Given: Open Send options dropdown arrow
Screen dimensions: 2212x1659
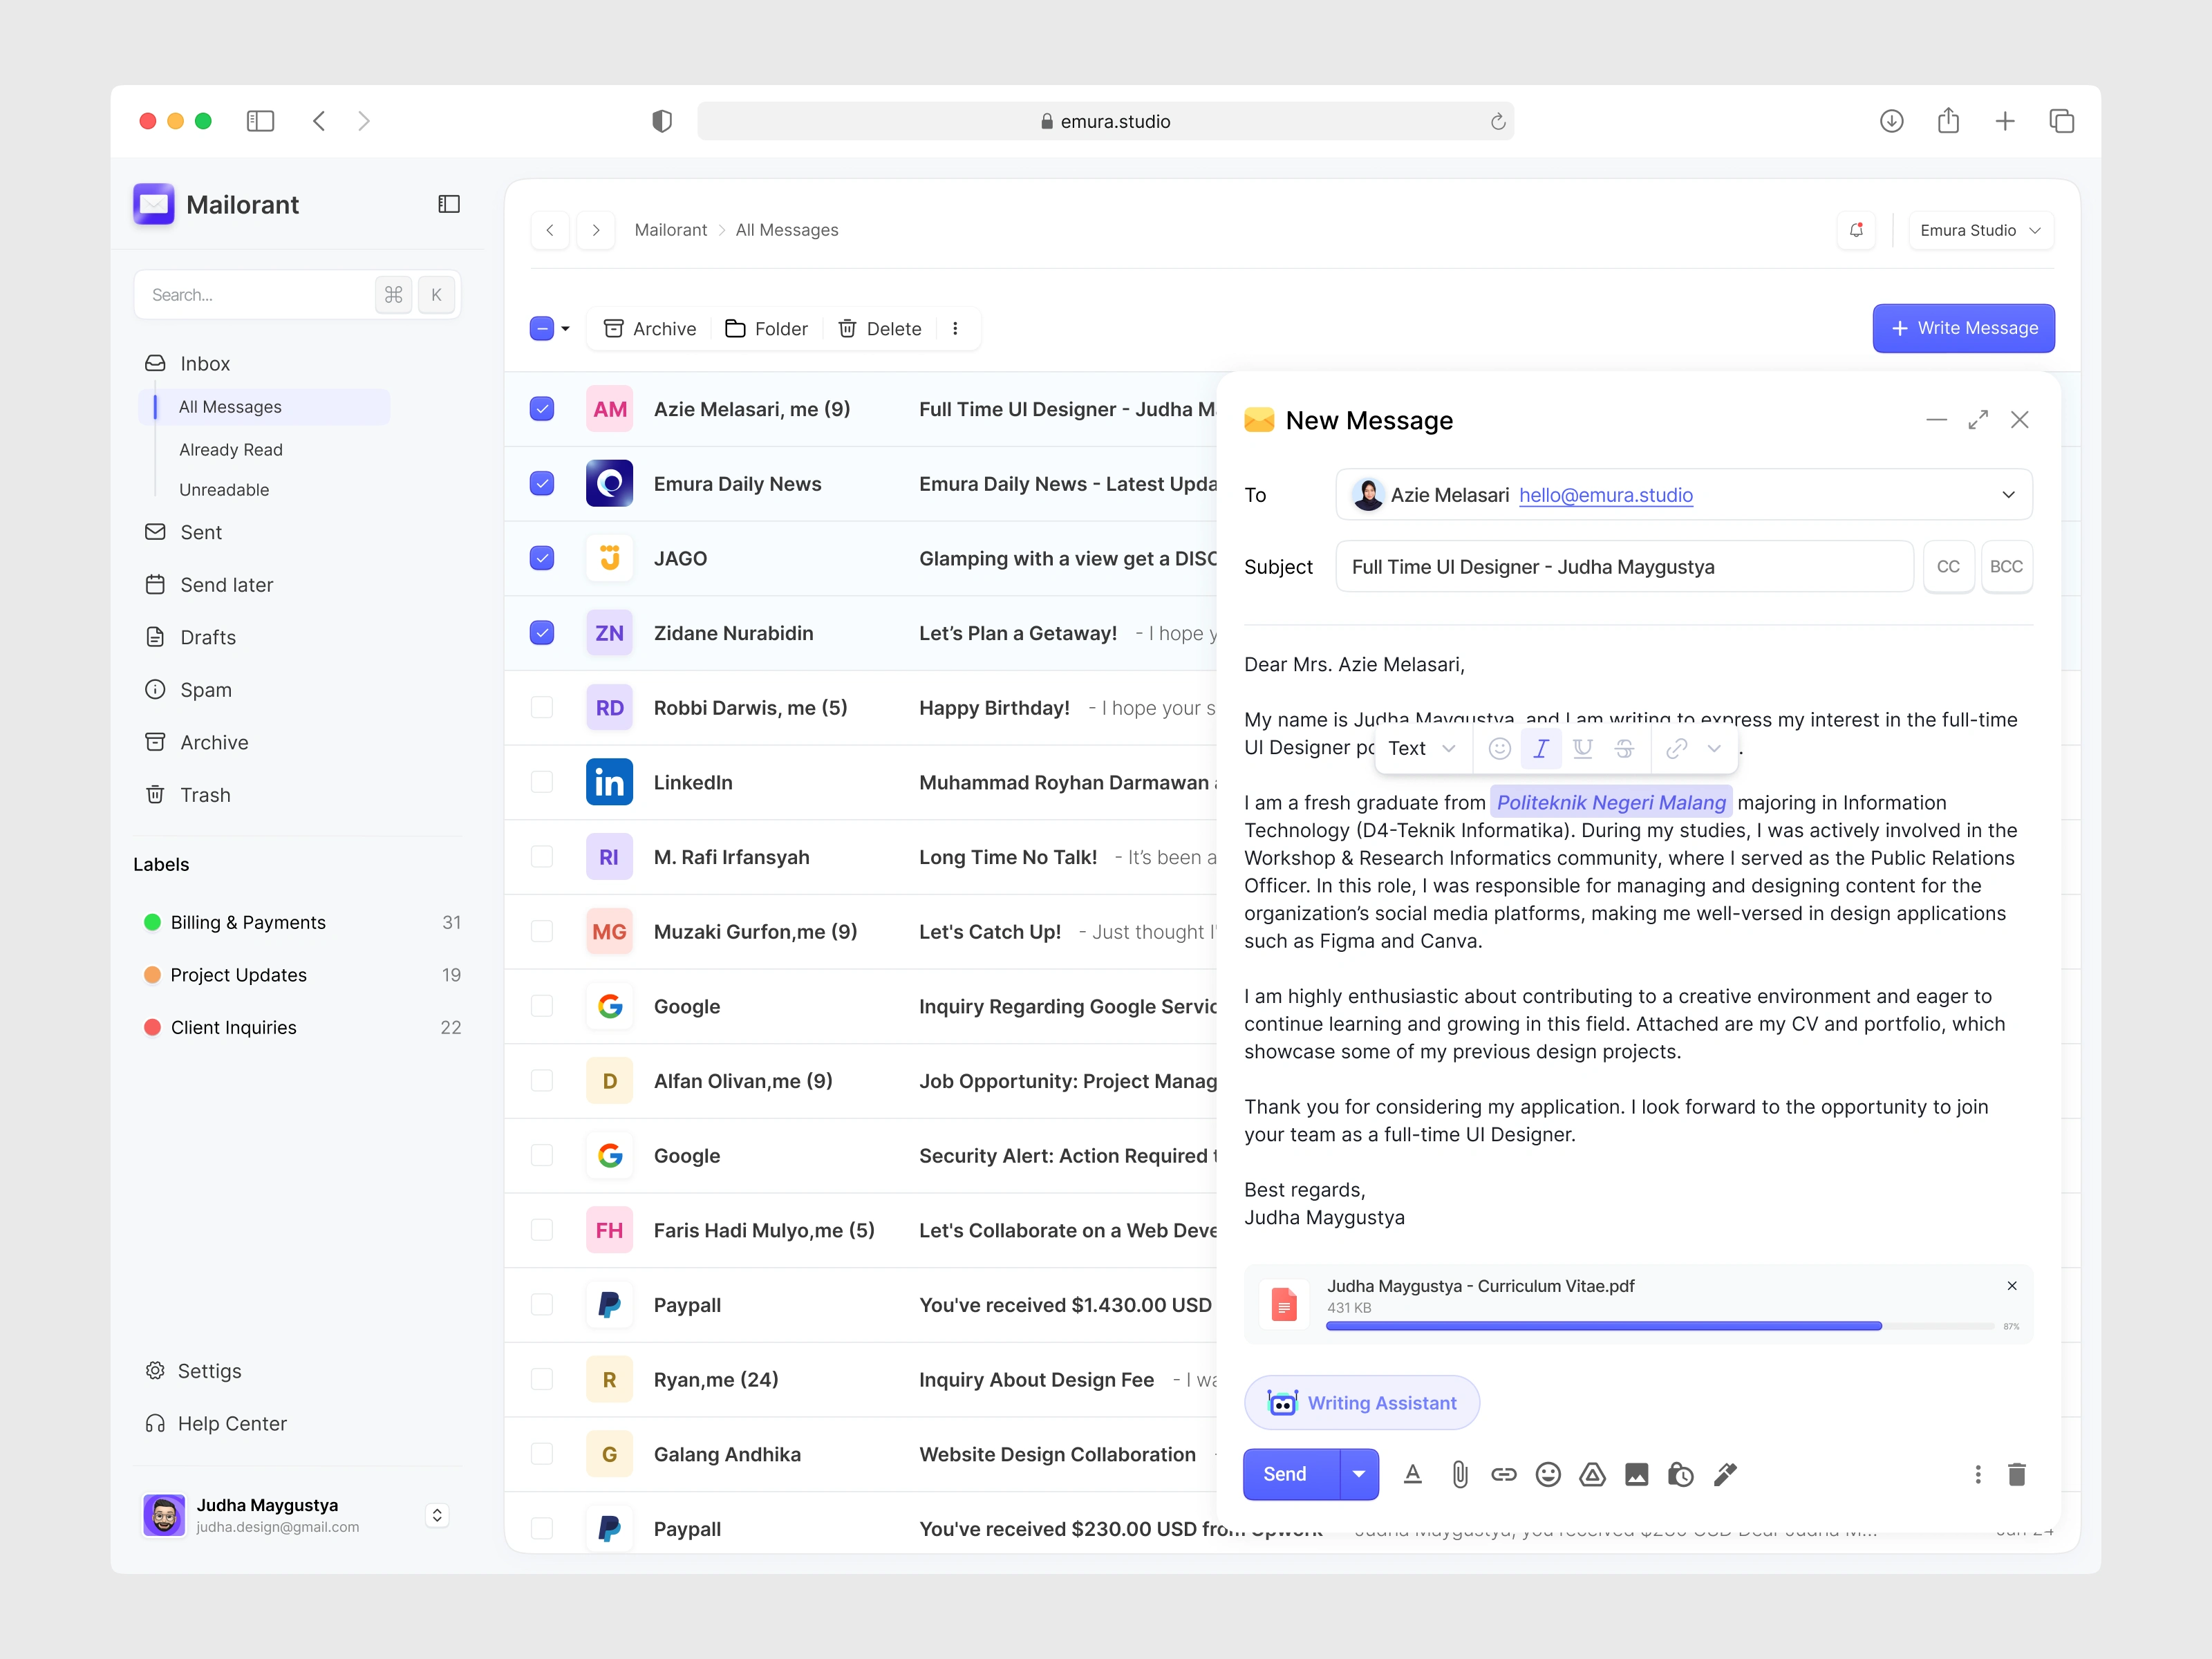Looking at the screenshot, I should pyautogui.click(x=1359, y=1474).
